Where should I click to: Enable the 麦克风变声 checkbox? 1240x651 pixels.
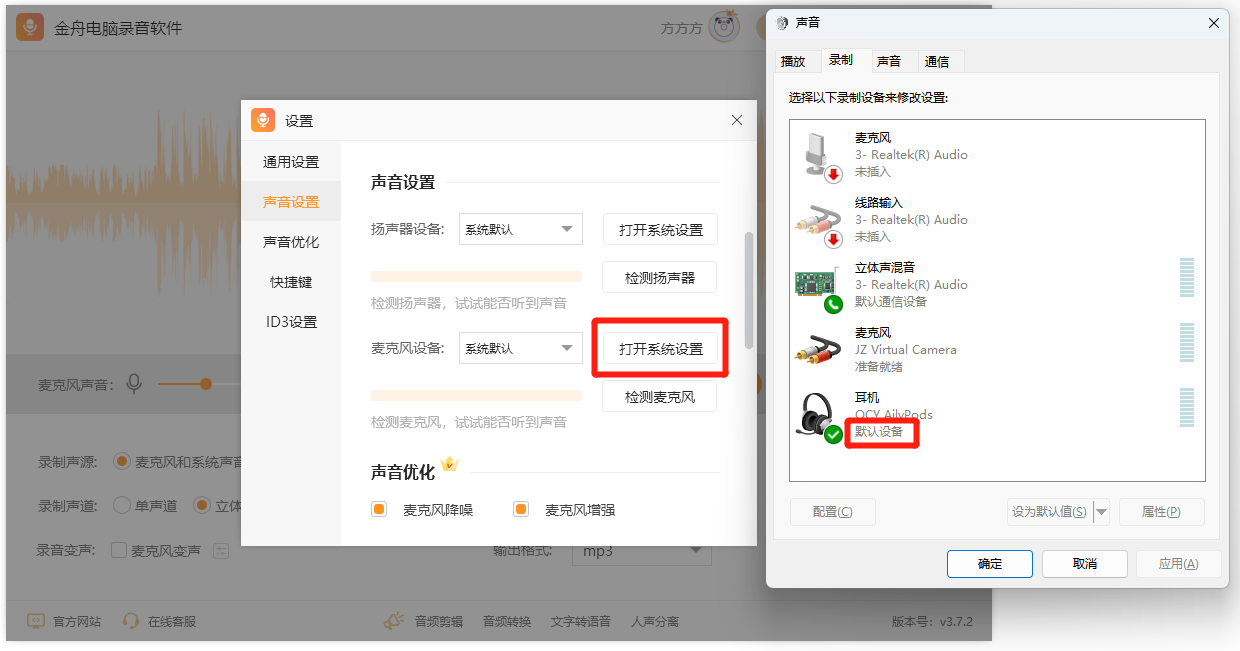tap(119, 550)
